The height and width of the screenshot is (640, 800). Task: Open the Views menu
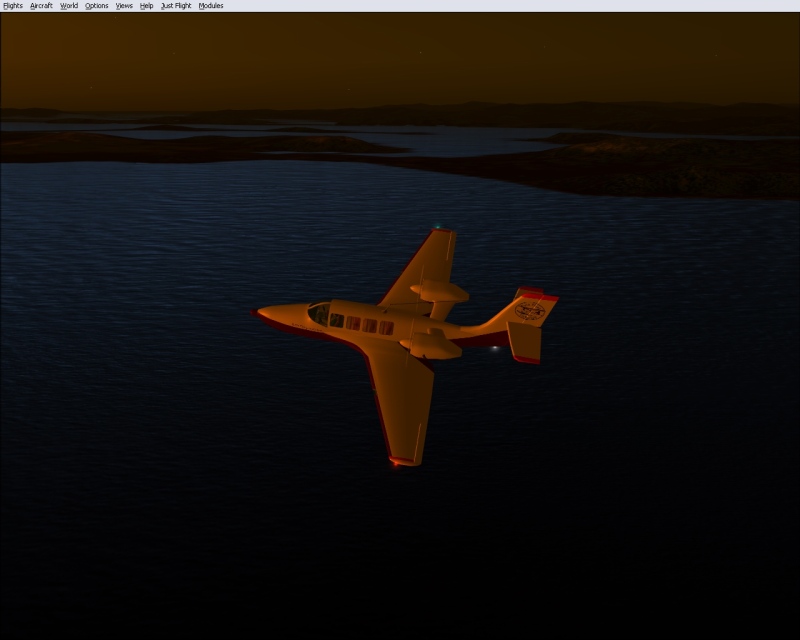click(x=124, y=6)
